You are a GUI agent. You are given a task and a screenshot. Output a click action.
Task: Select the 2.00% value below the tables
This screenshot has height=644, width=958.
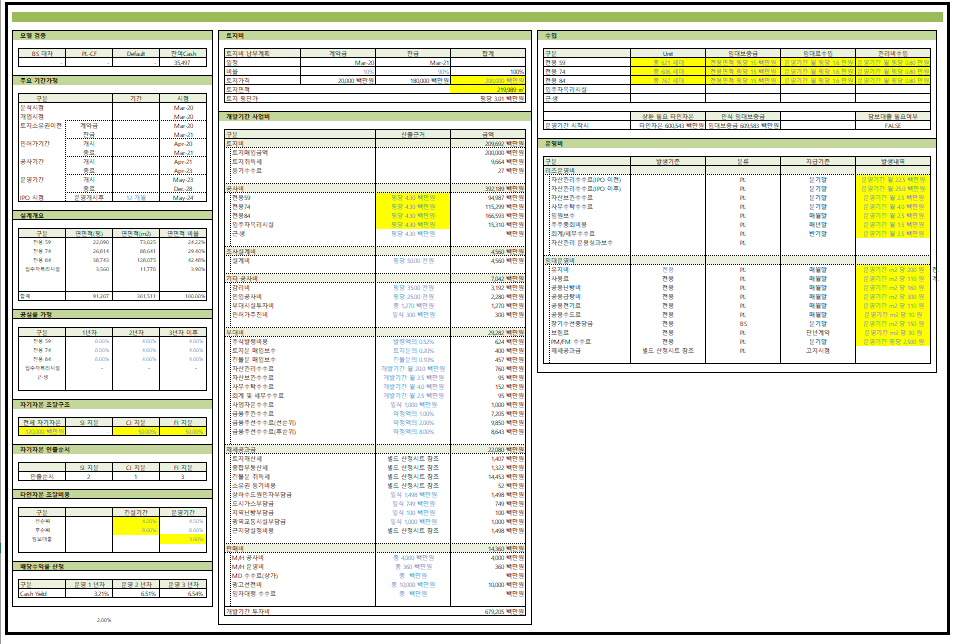[x=104, y=620]
